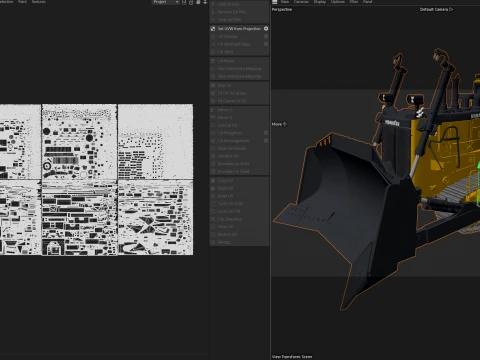The width and height of the screenshot is (480, 360).
Task: Apply the Mirror V command
Action: coord(239,117)
